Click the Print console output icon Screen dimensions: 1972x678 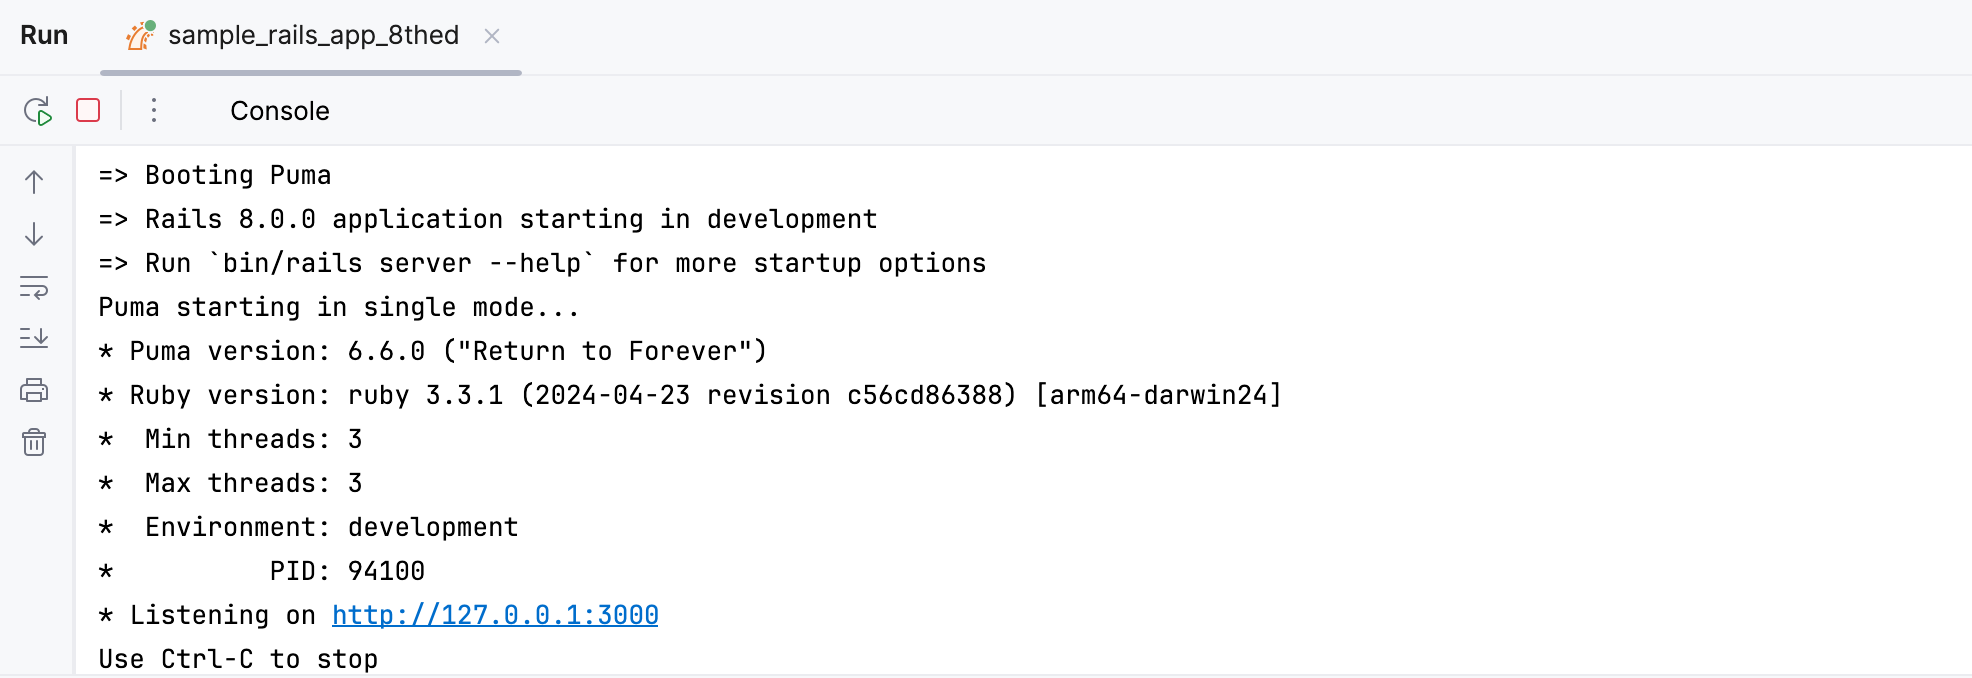point(34,390)
